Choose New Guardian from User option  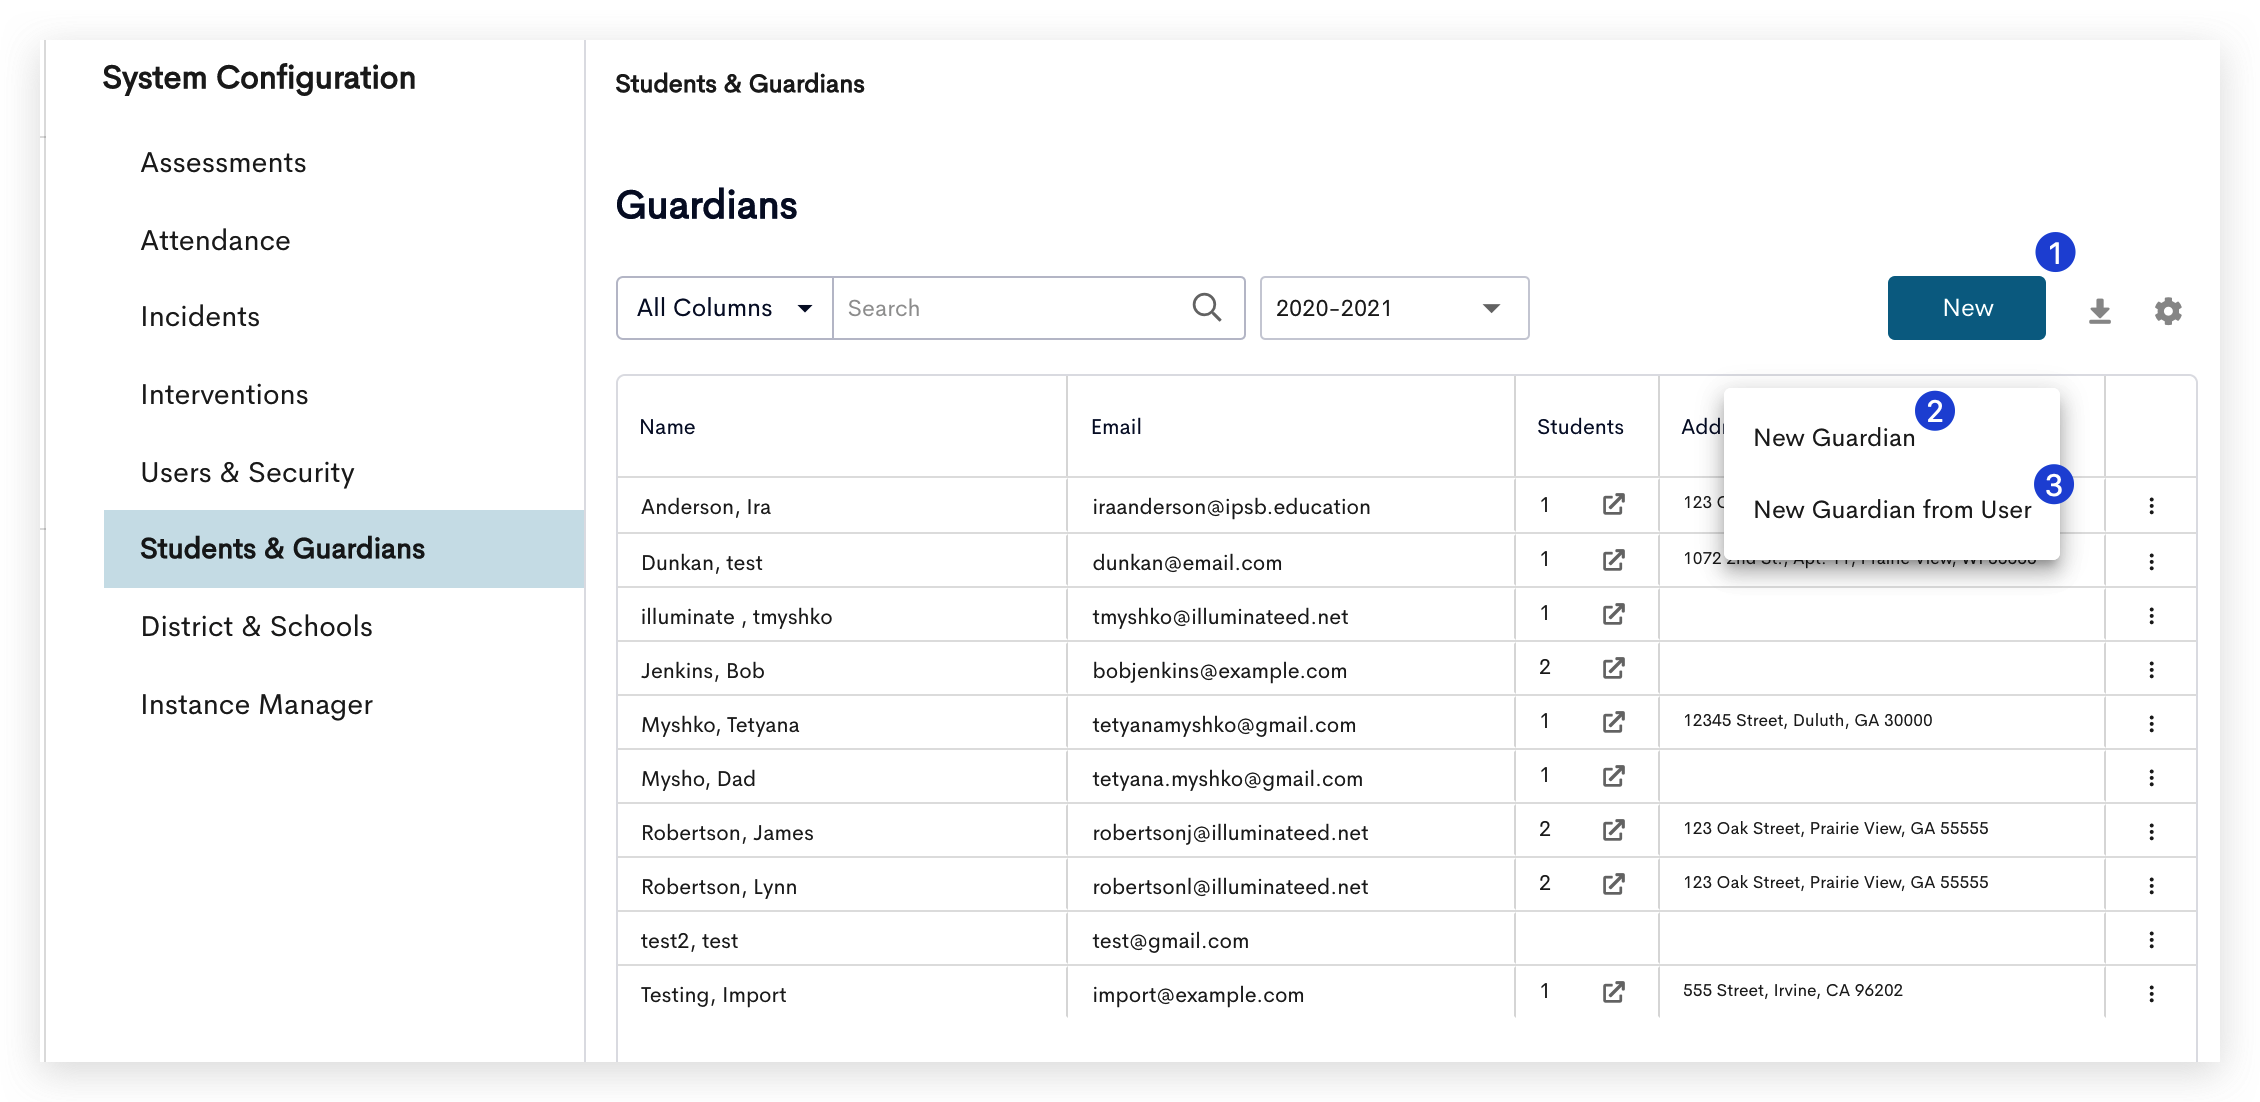point(1892,510)
